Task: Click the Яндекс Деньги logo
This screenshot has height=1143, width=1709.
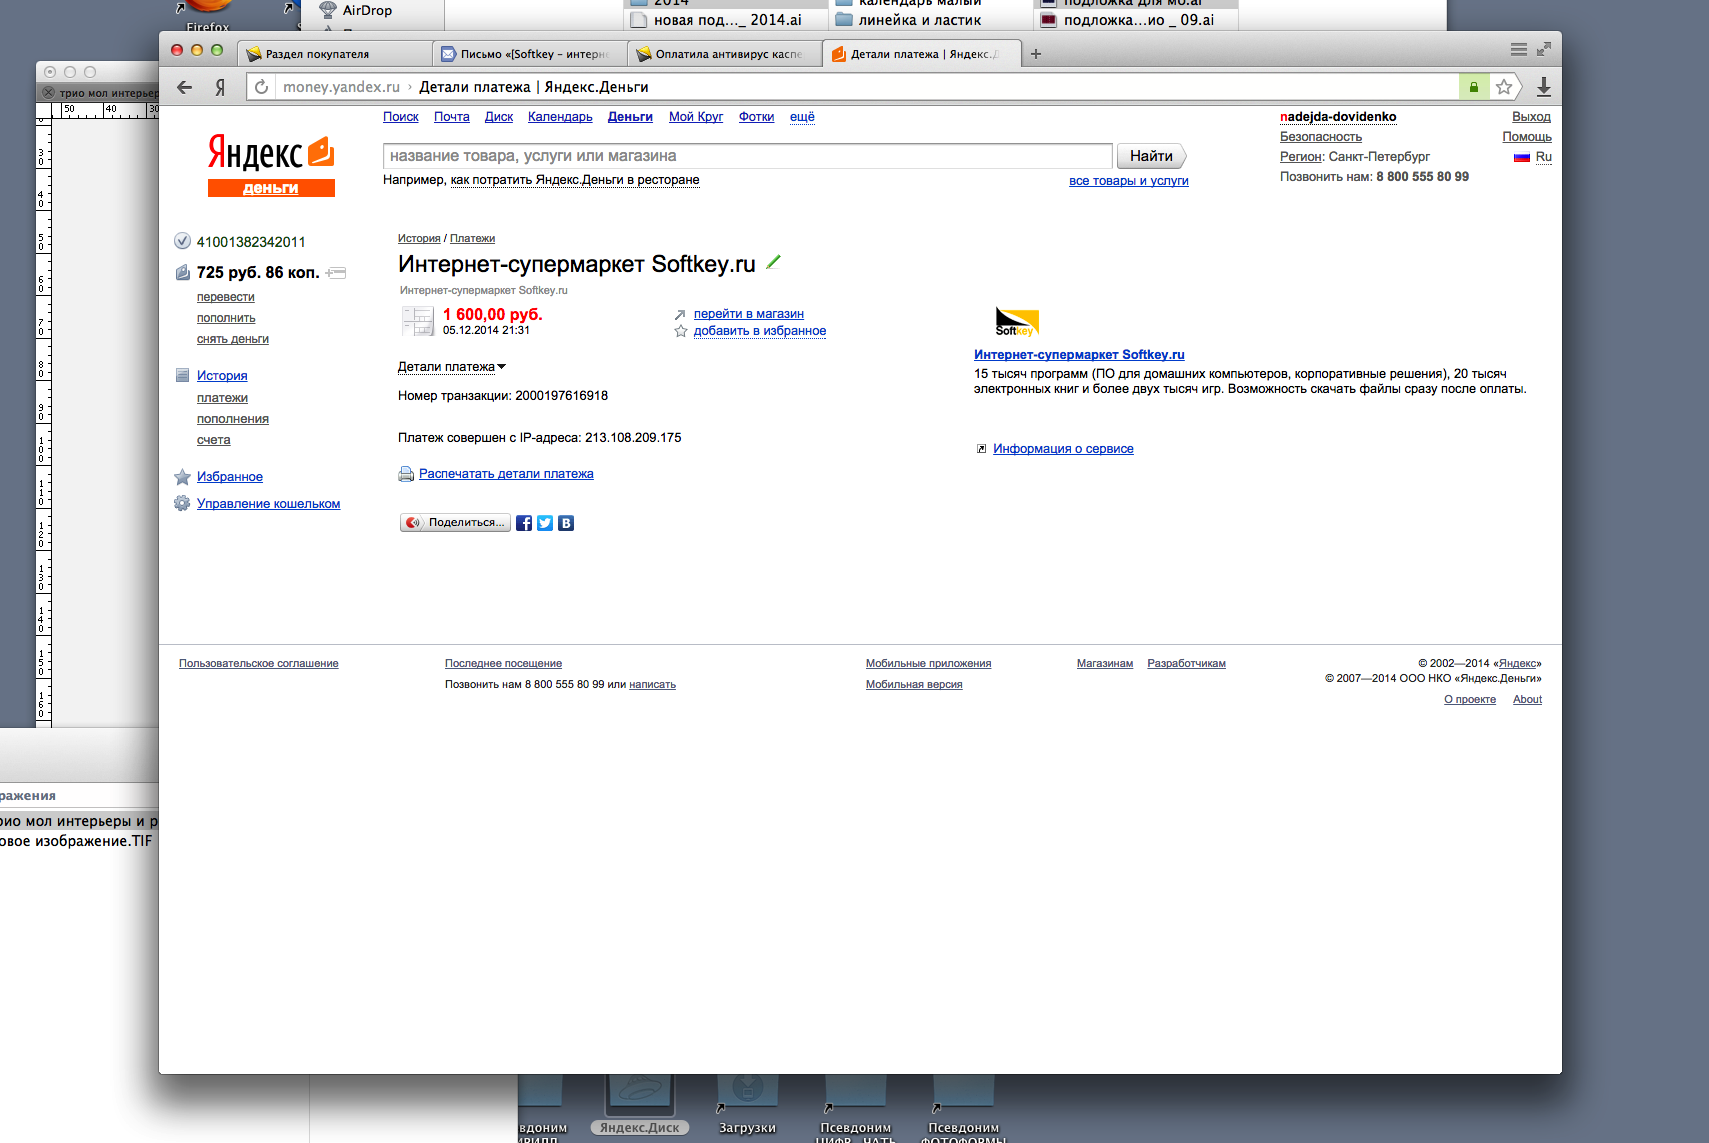Action: pos(271,164)
